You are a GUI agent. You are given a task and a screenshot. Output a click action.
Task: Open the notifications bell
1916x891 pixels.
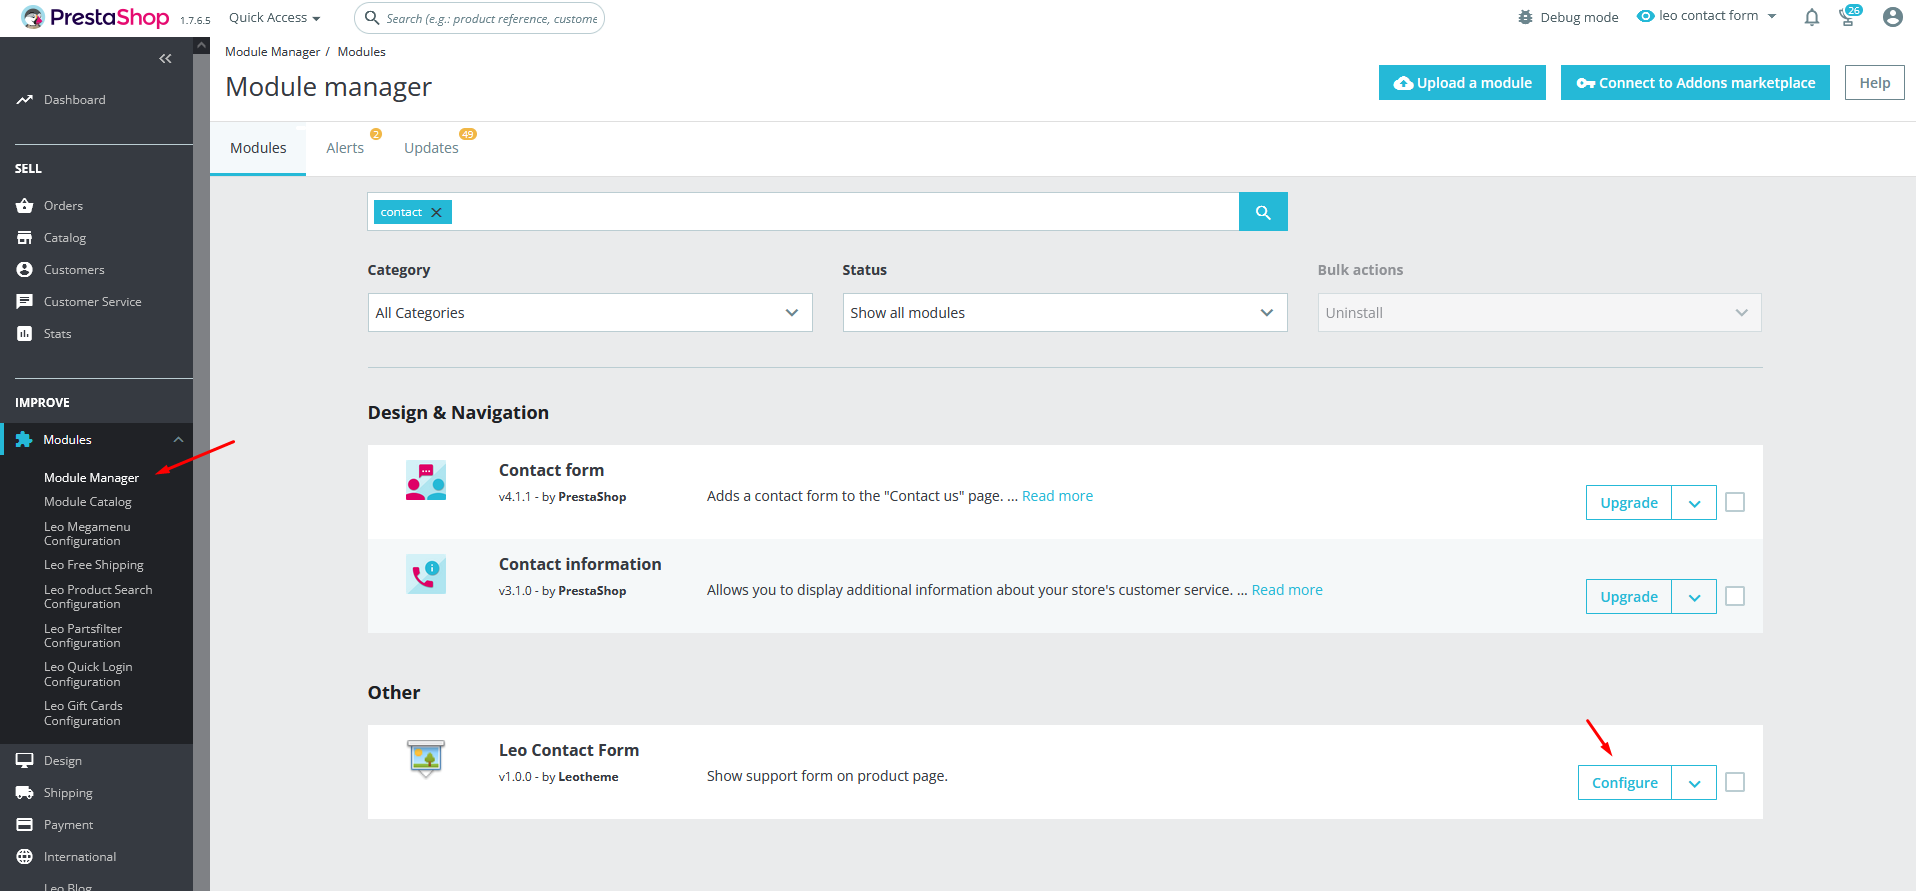pos(1811,17)
